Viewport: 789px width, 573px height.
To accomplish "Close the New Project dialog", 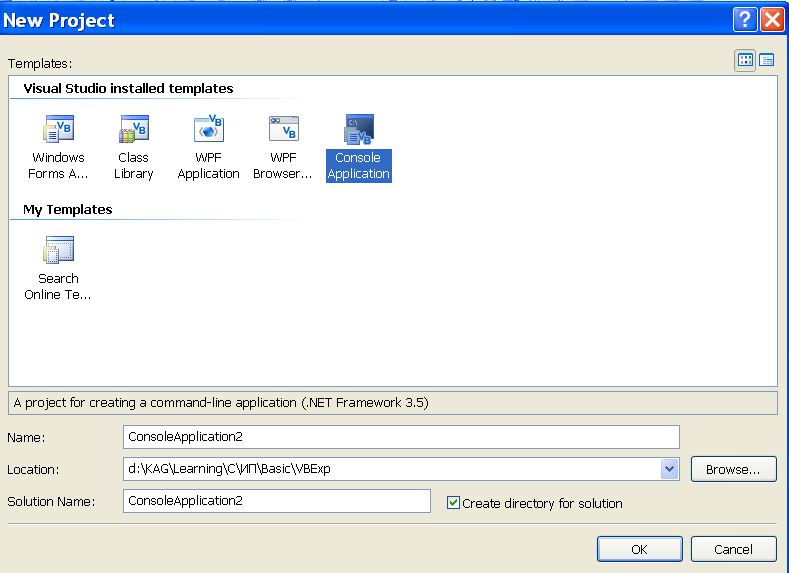I will click(772, 20).
